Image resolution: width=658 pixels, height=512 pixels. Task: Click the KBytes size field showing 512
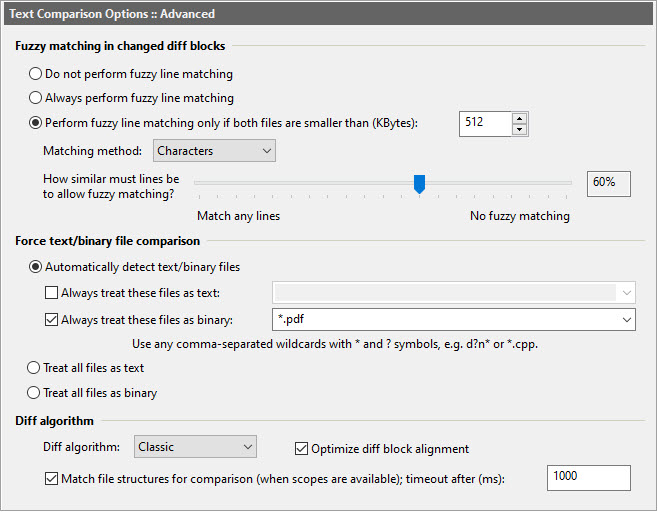[x=486, y=124]
